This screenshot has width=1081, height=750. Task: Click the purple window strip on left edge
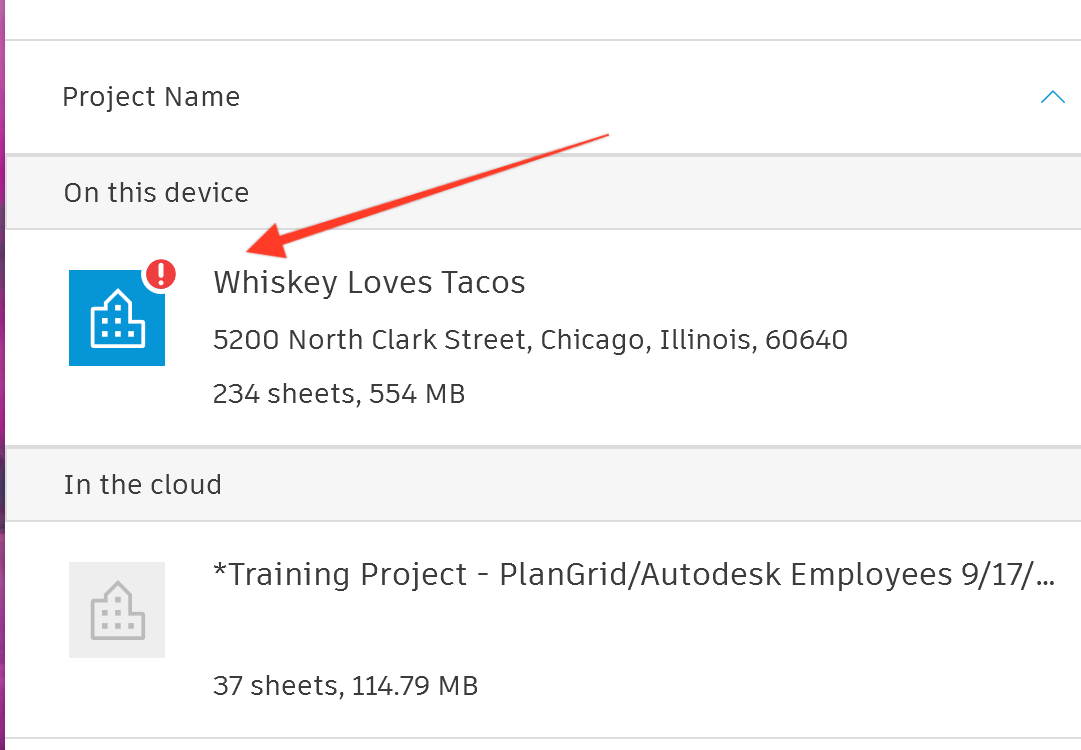point(2,375)
